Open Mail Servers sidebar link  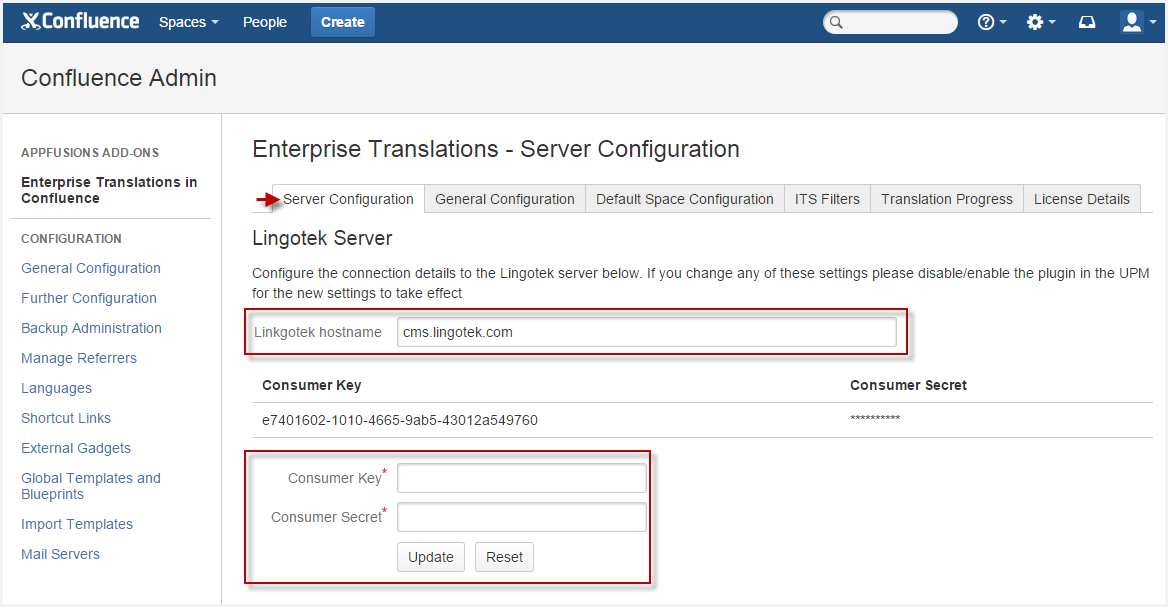click(x=60, y=554)
